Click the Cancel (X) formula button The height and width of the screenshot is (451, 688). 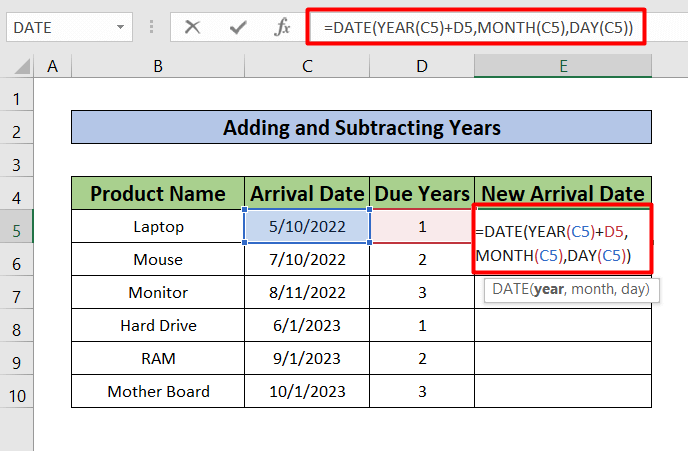click(193, 28)
